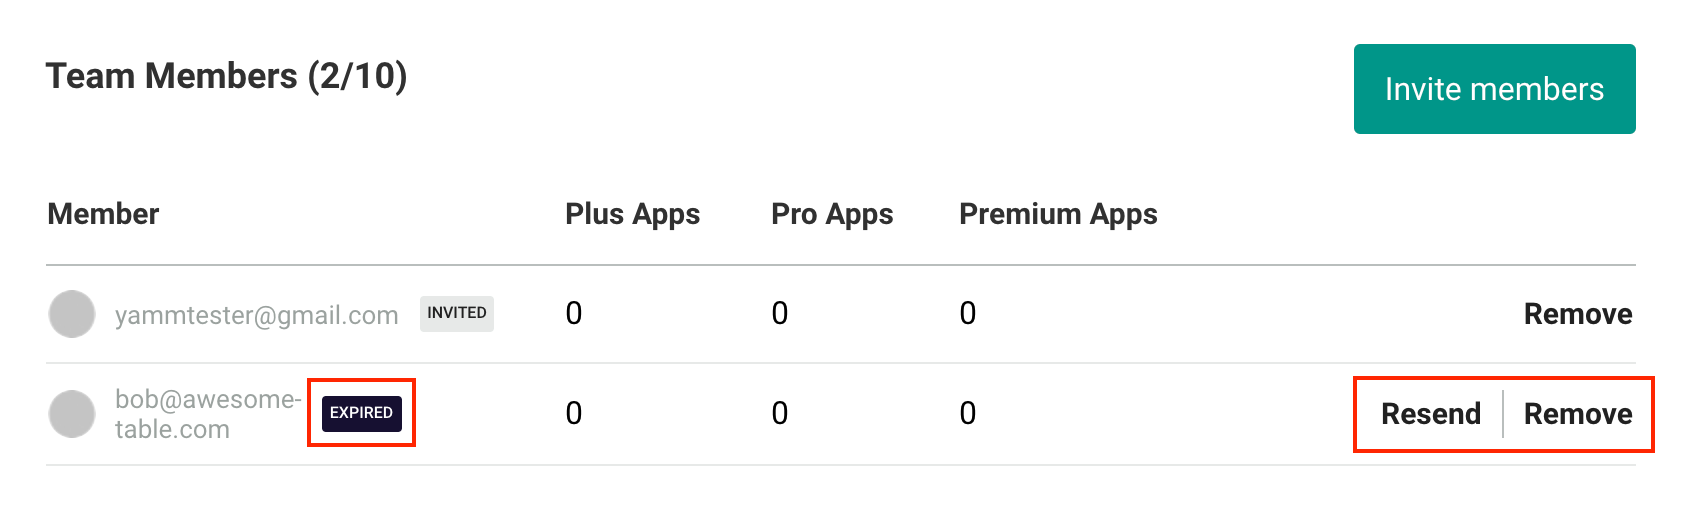Click Plus Apps count for bob
The width and height of the screenshot is (1690, 518).
(x=574, y=414)
